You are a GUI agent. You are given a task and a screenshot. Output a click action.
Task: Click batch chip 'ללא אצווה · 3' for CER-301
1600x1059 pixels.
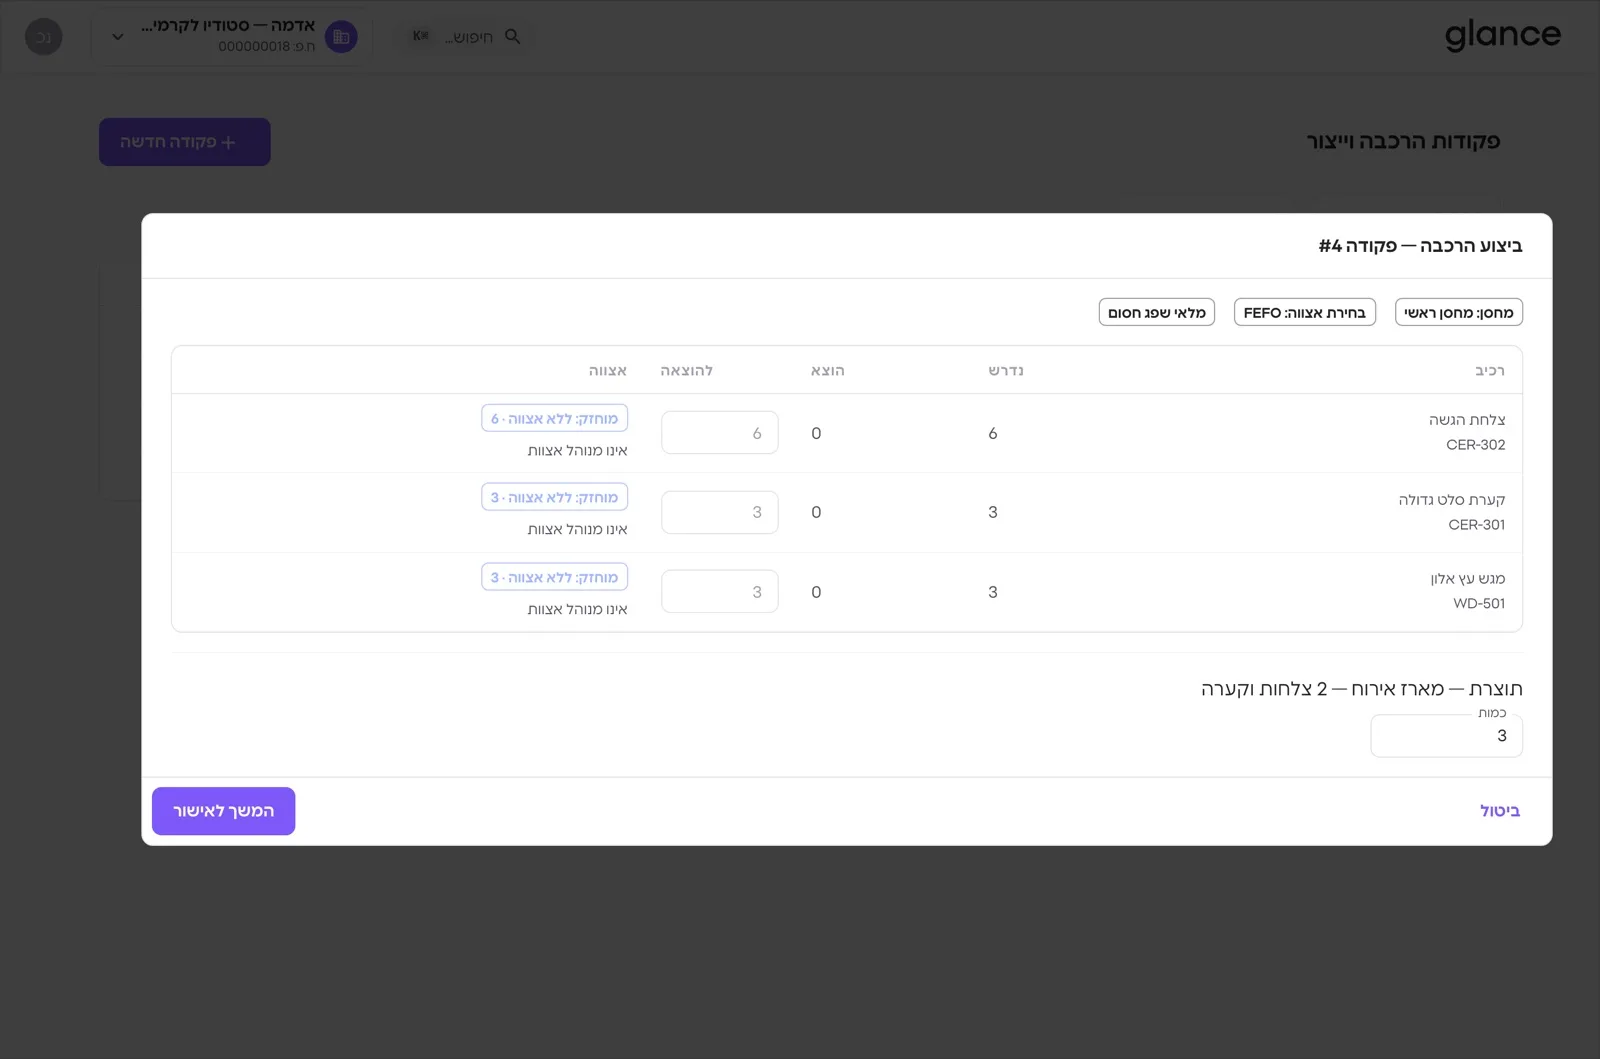click(554, 497)
